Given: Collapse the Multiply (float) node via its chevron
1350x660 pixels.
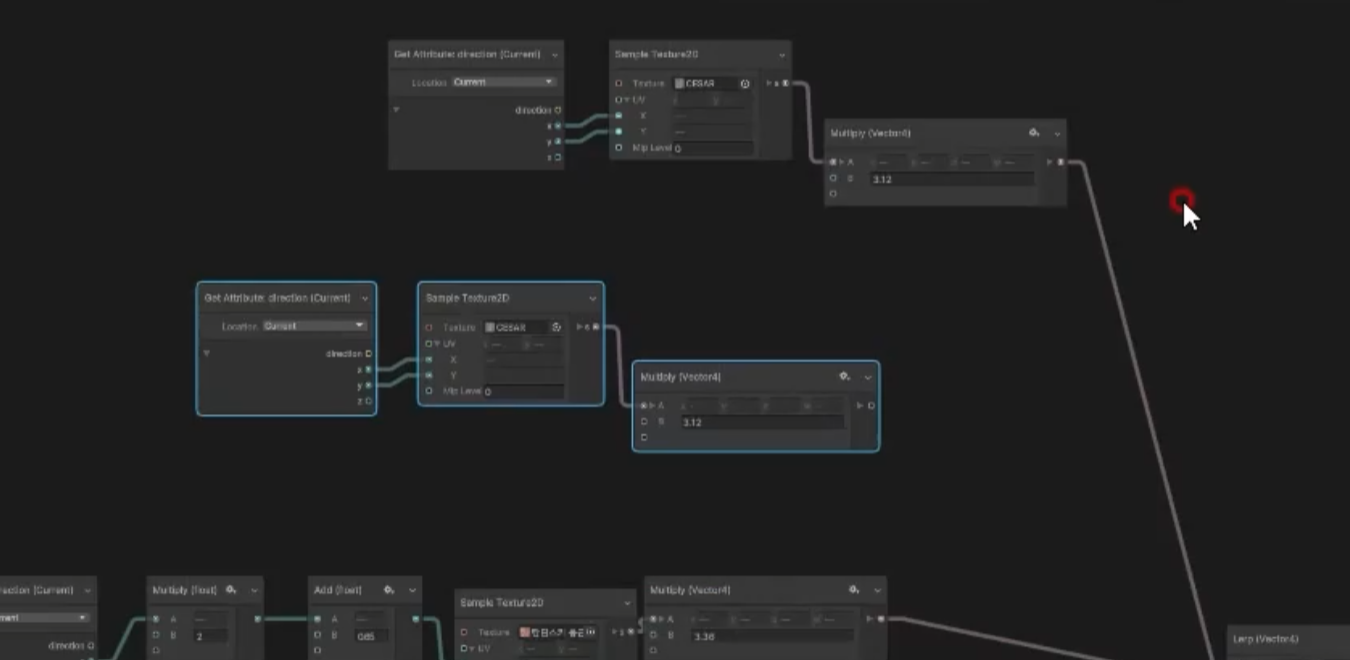Looking at the screenshot, I should pyautogui.click(x=254, y=590).
